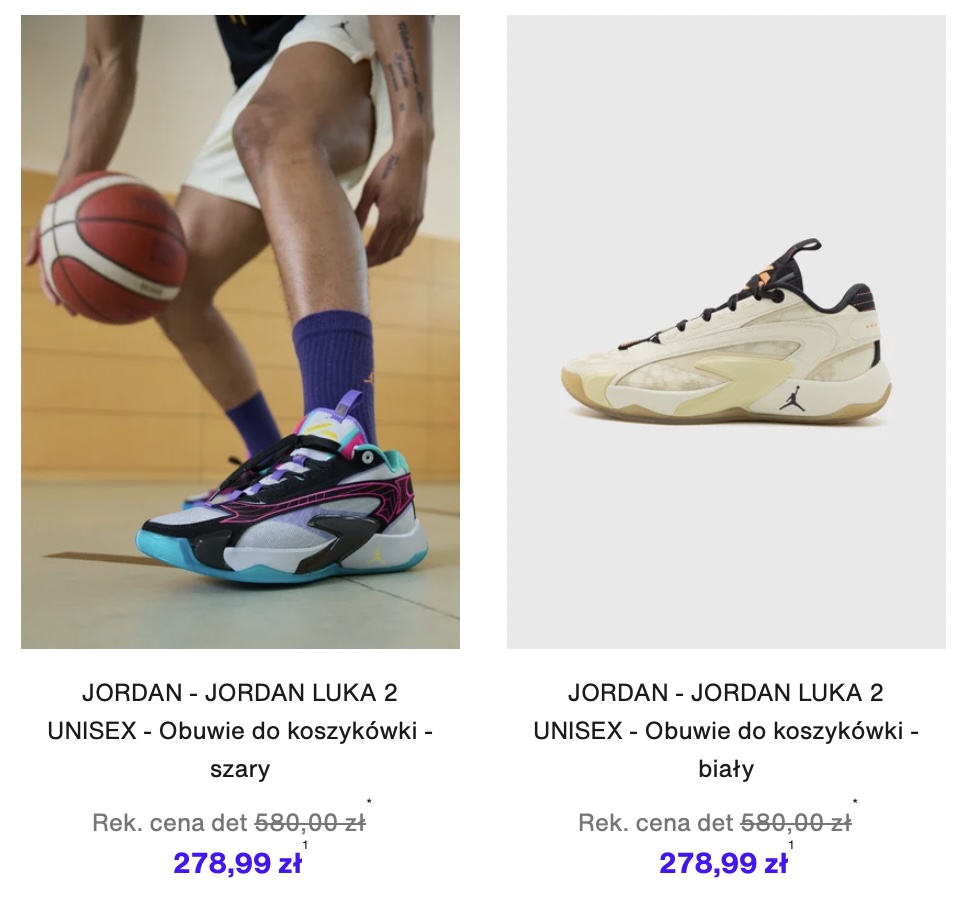Click the Jumpman logo on the white shoe
Image resolution: width=962 pixels, height=912 pixels.
click(x=791, y=400)
